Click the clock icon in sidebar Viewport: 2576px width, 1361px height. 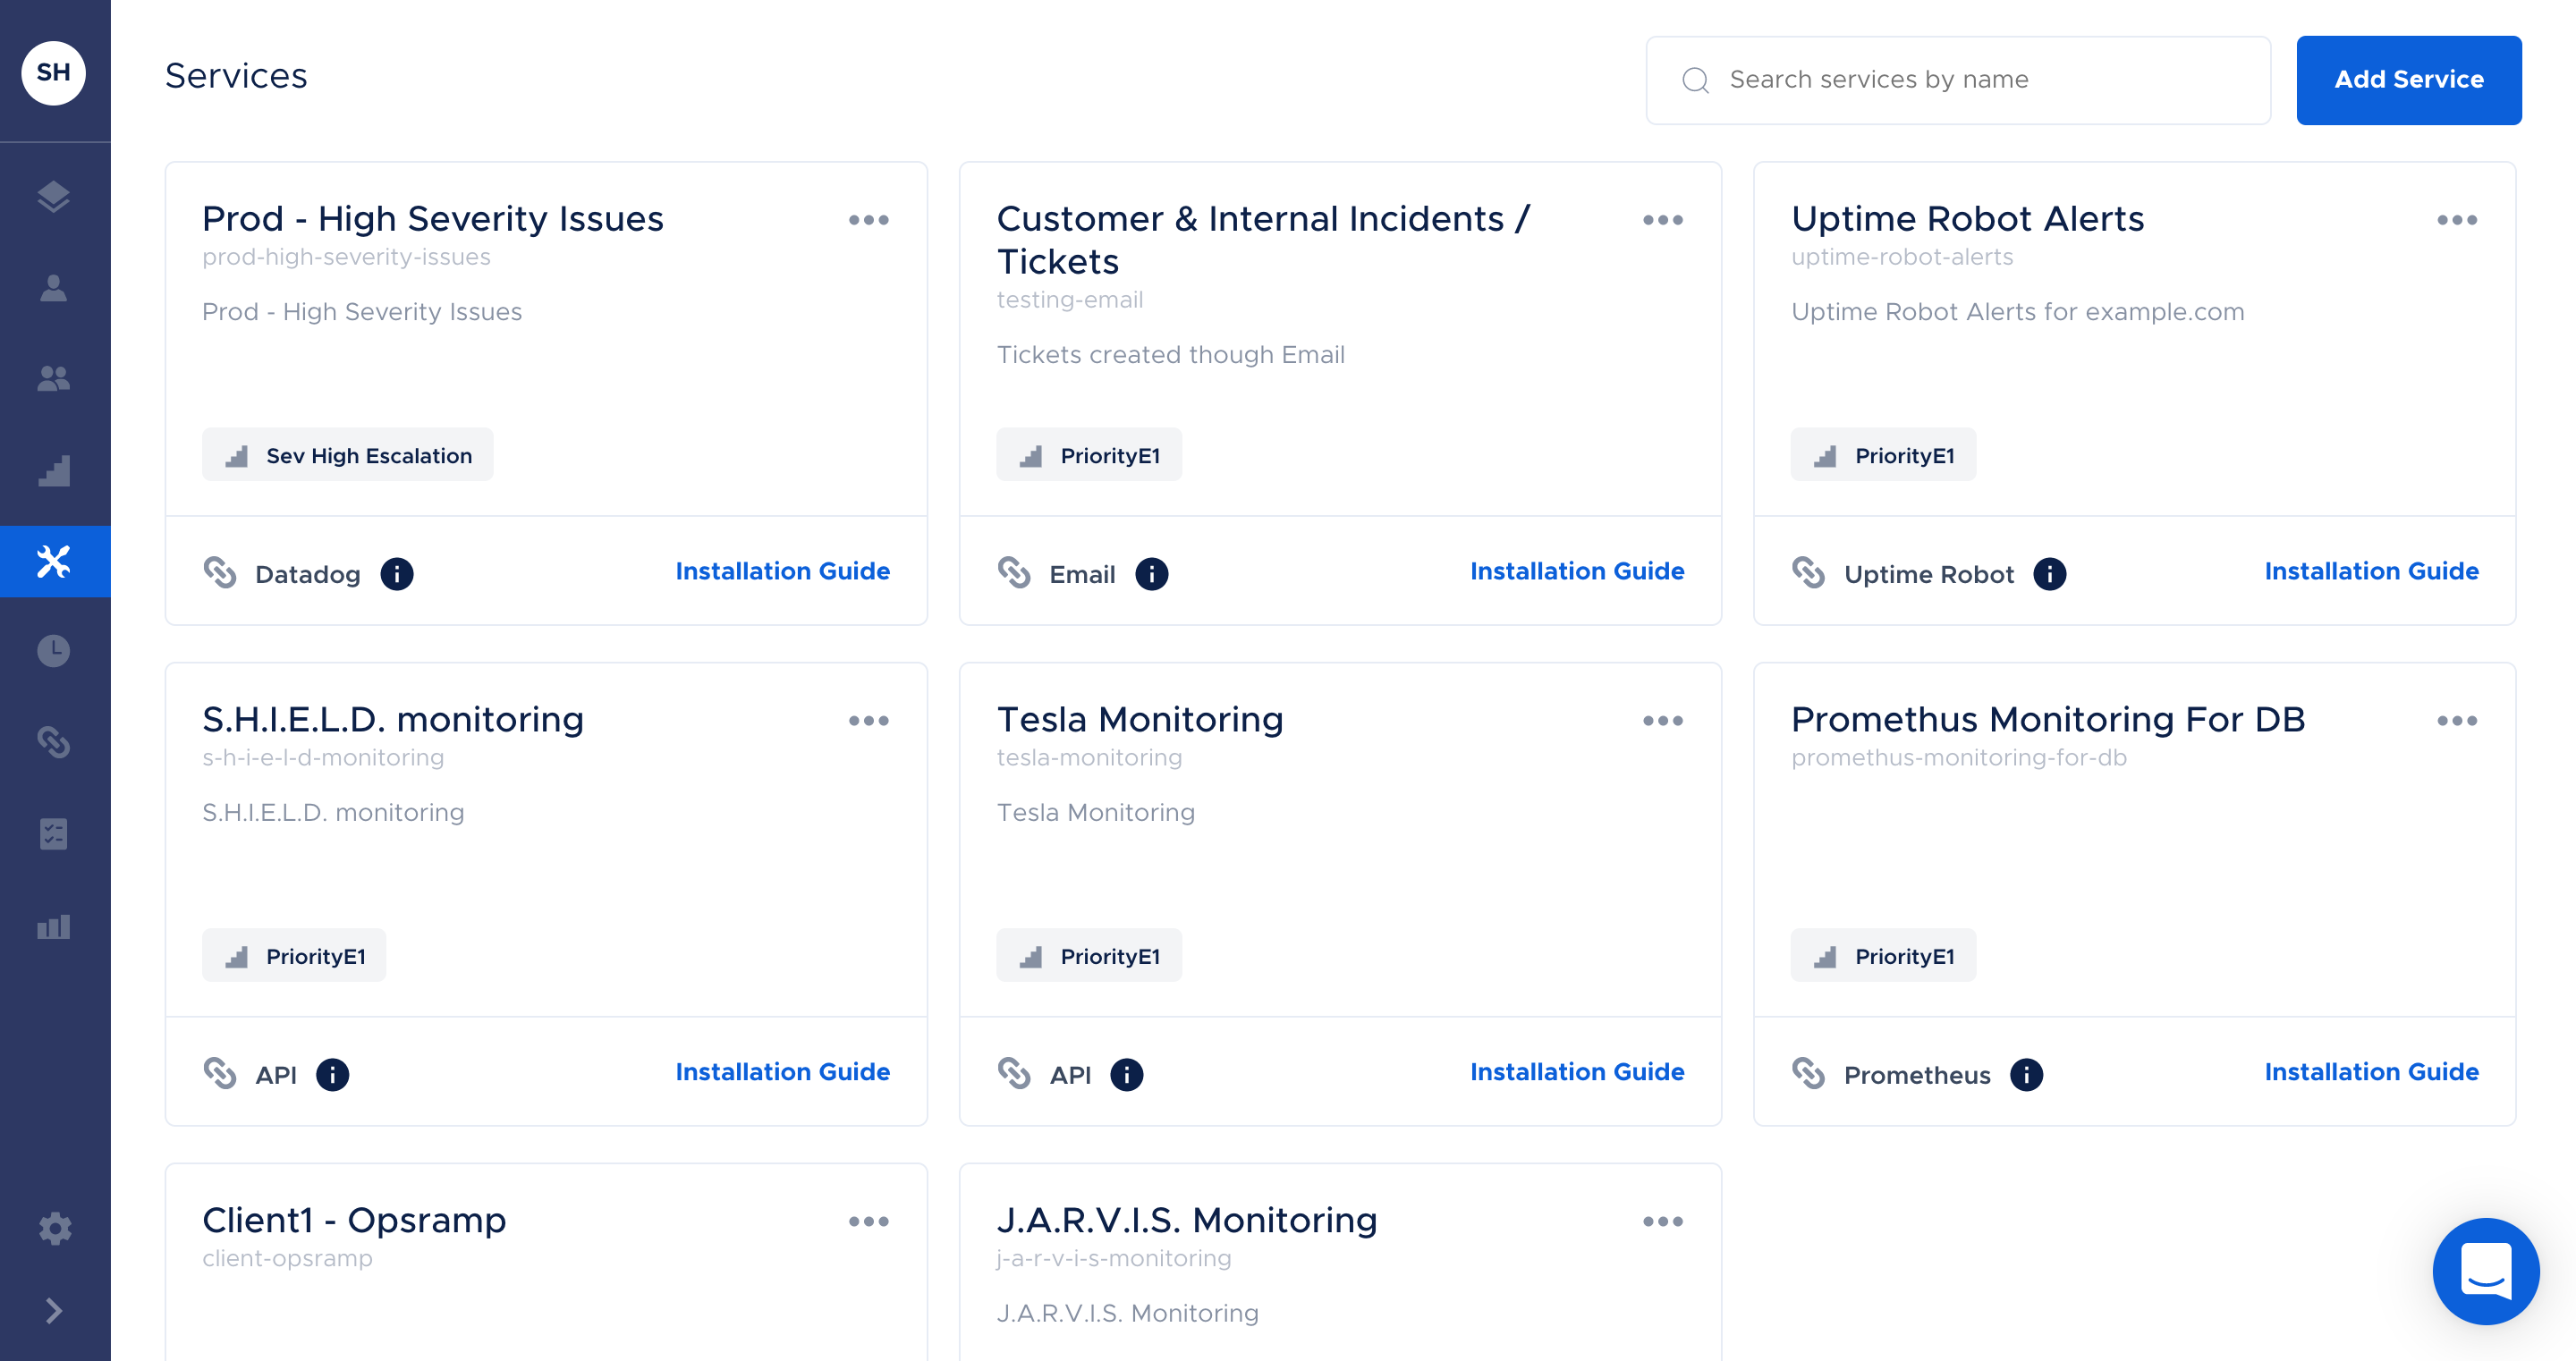(54, 652)
